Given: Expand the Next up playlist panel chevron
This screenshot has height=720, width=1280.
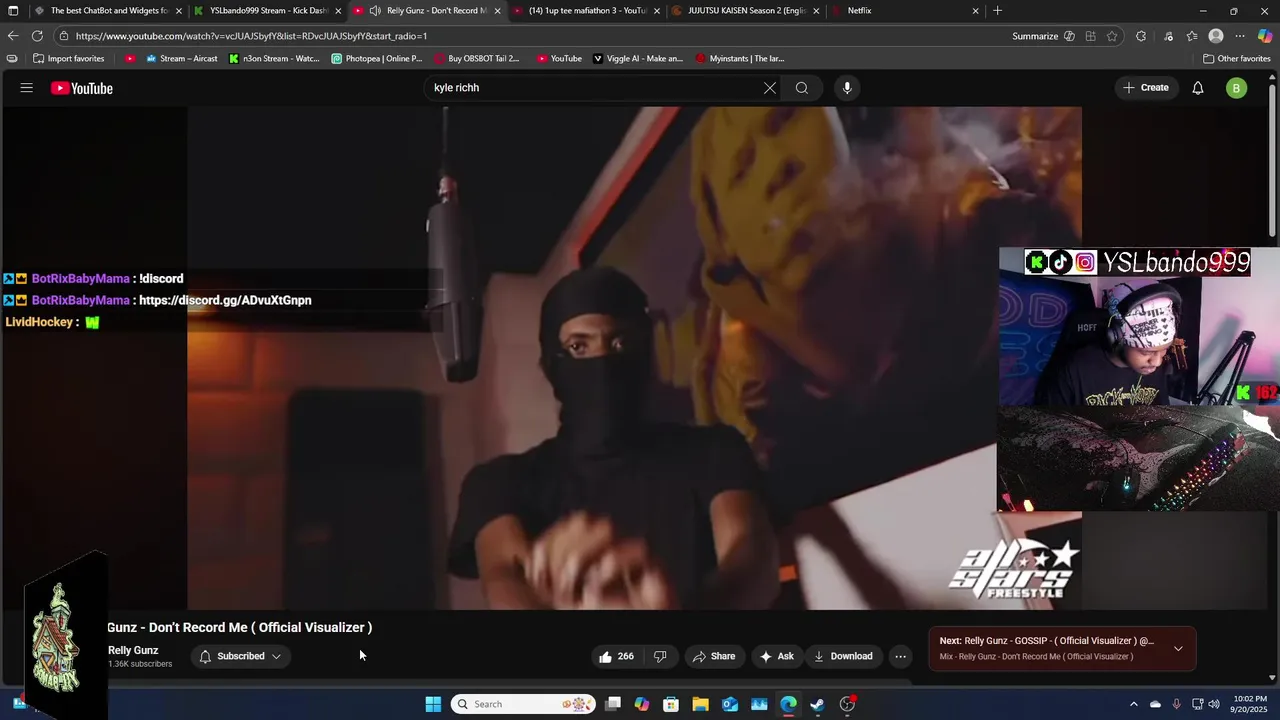Looking at the screenshot, I should (1178, 648).
